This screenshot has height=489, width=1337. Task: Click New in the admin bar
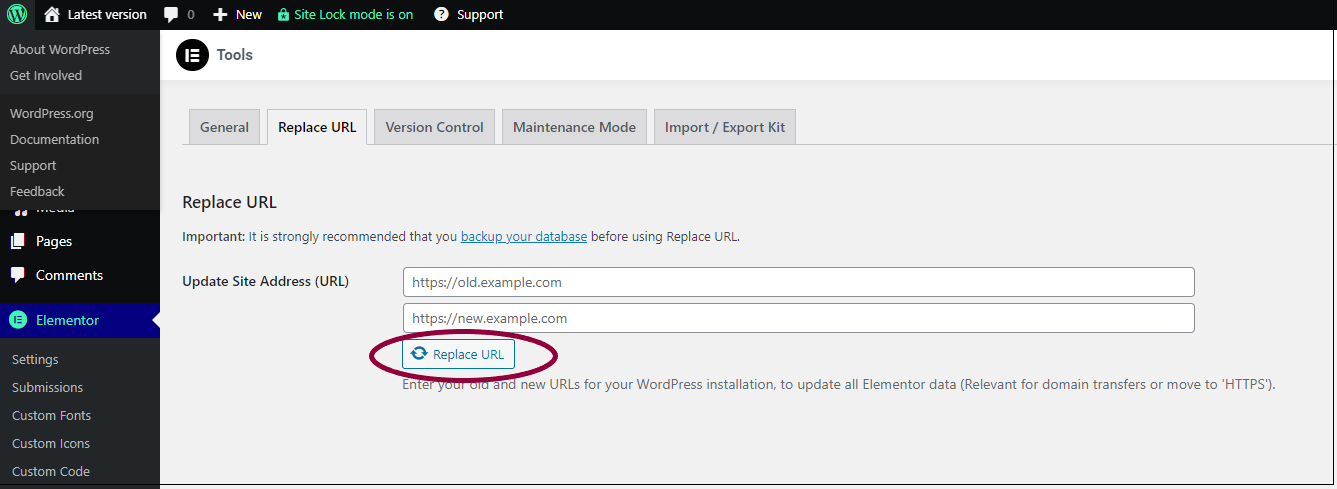click(249, 15)
